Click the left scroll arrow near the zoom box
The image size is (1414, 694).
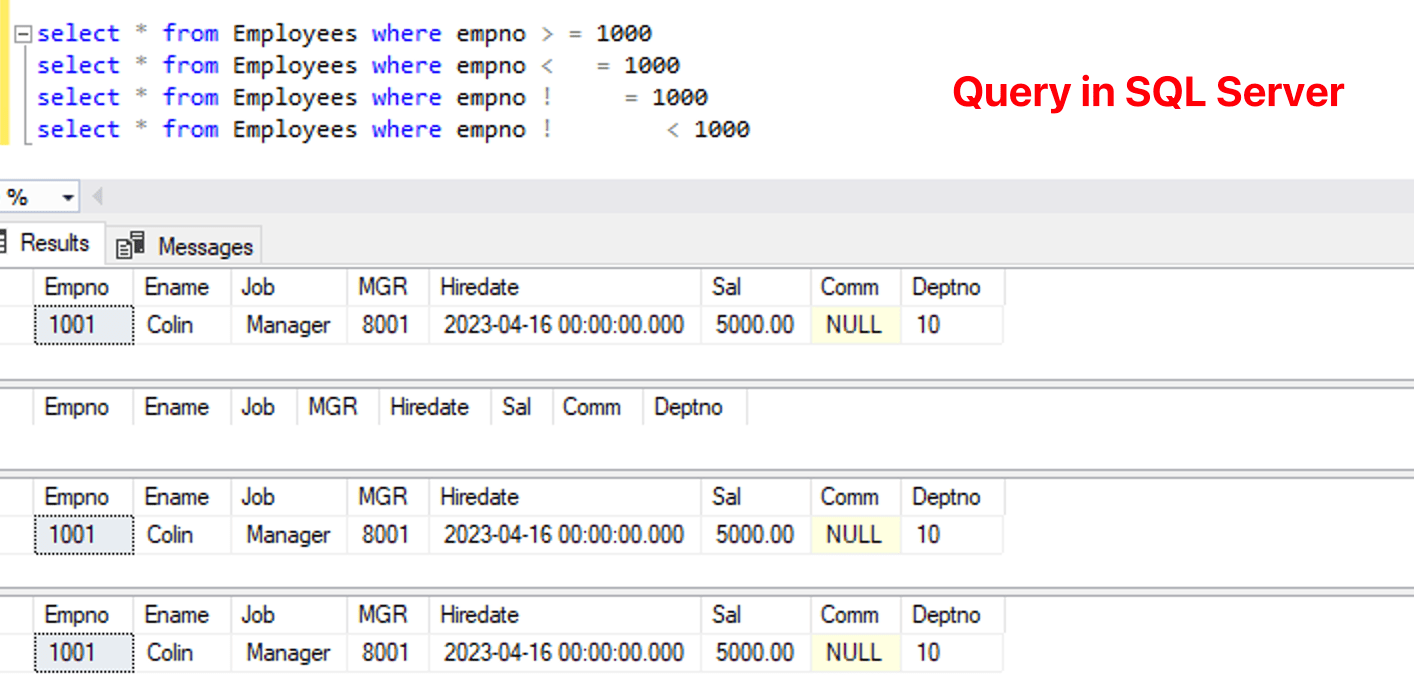point(97,196)
